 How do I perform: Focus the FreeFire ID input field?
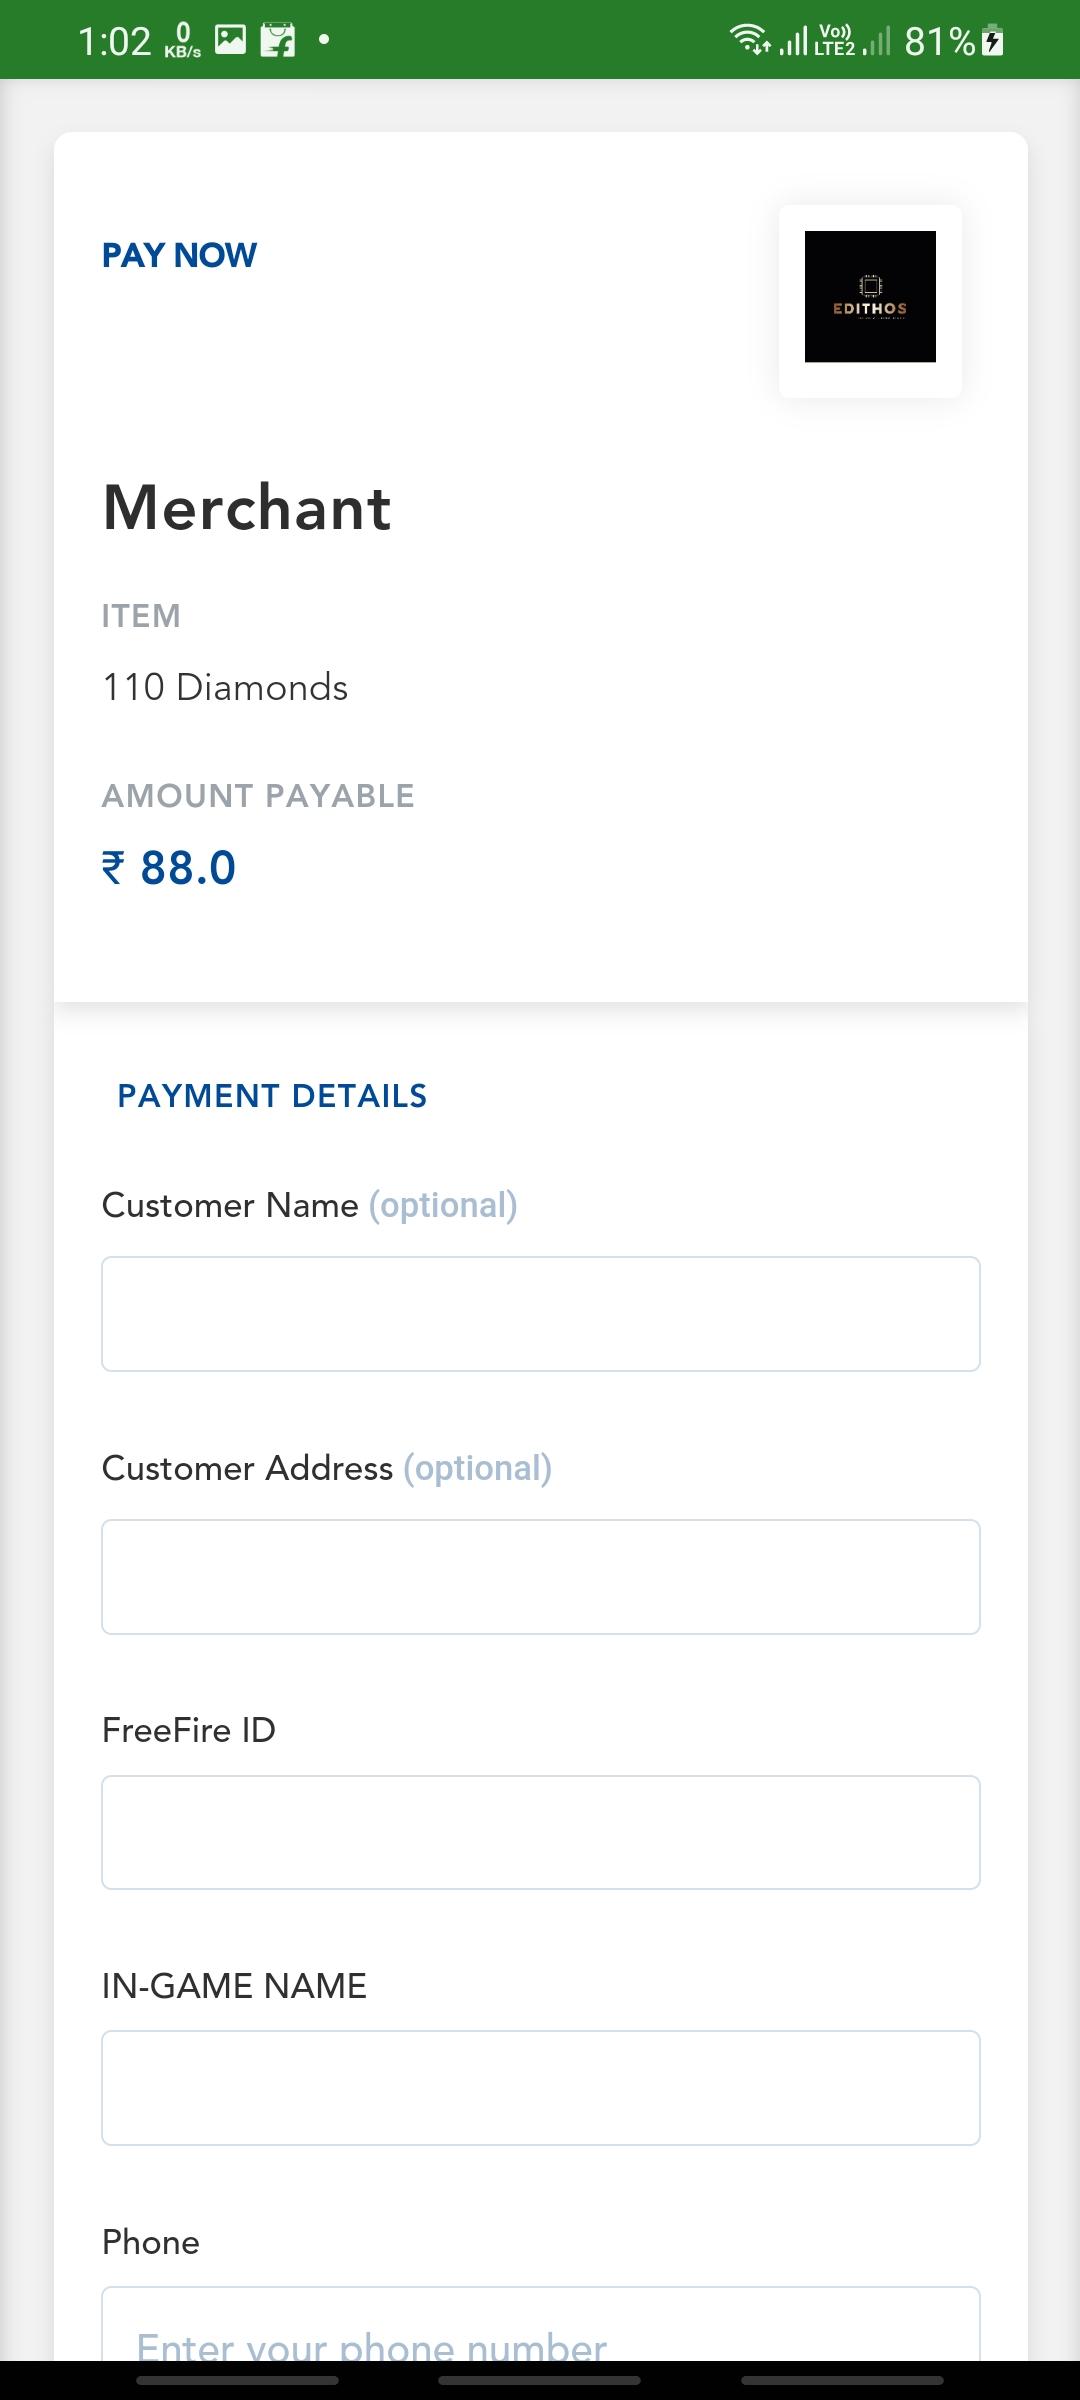541,1832
